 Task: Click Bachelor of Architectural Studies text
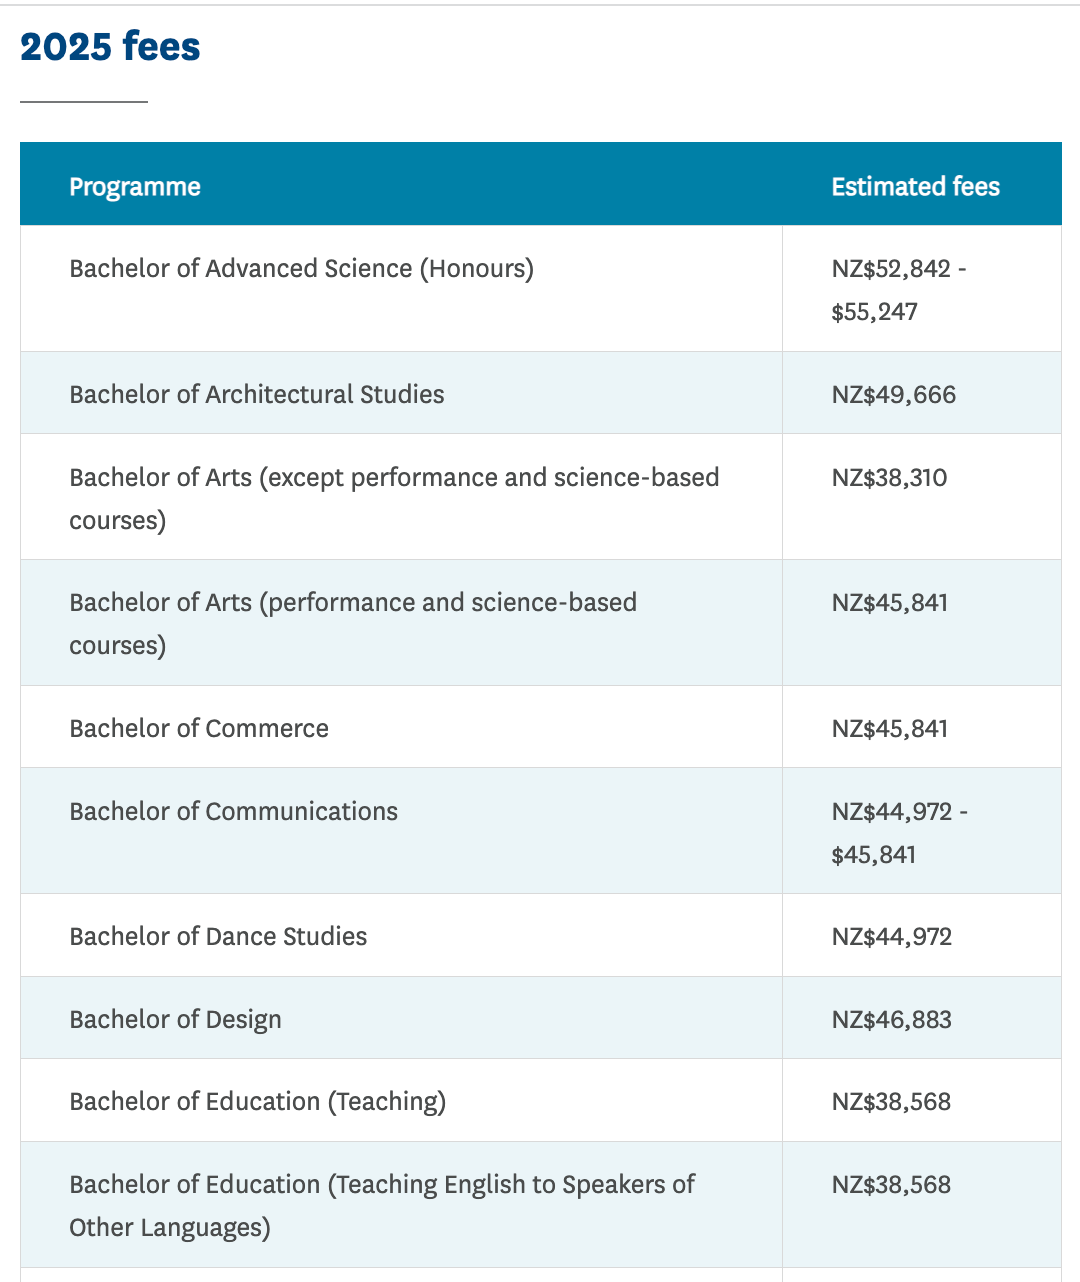257,395
